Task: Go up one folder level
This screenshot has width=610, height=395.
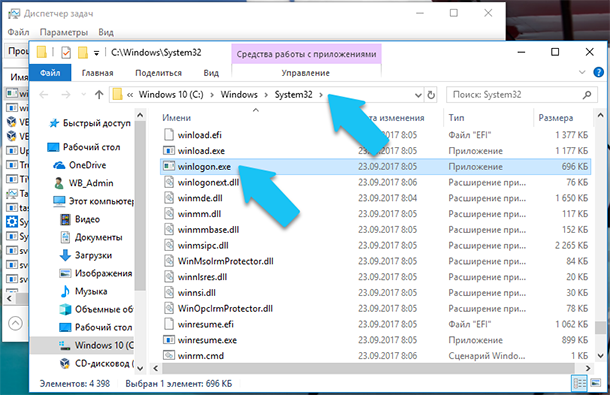Action: coord(99,95)
